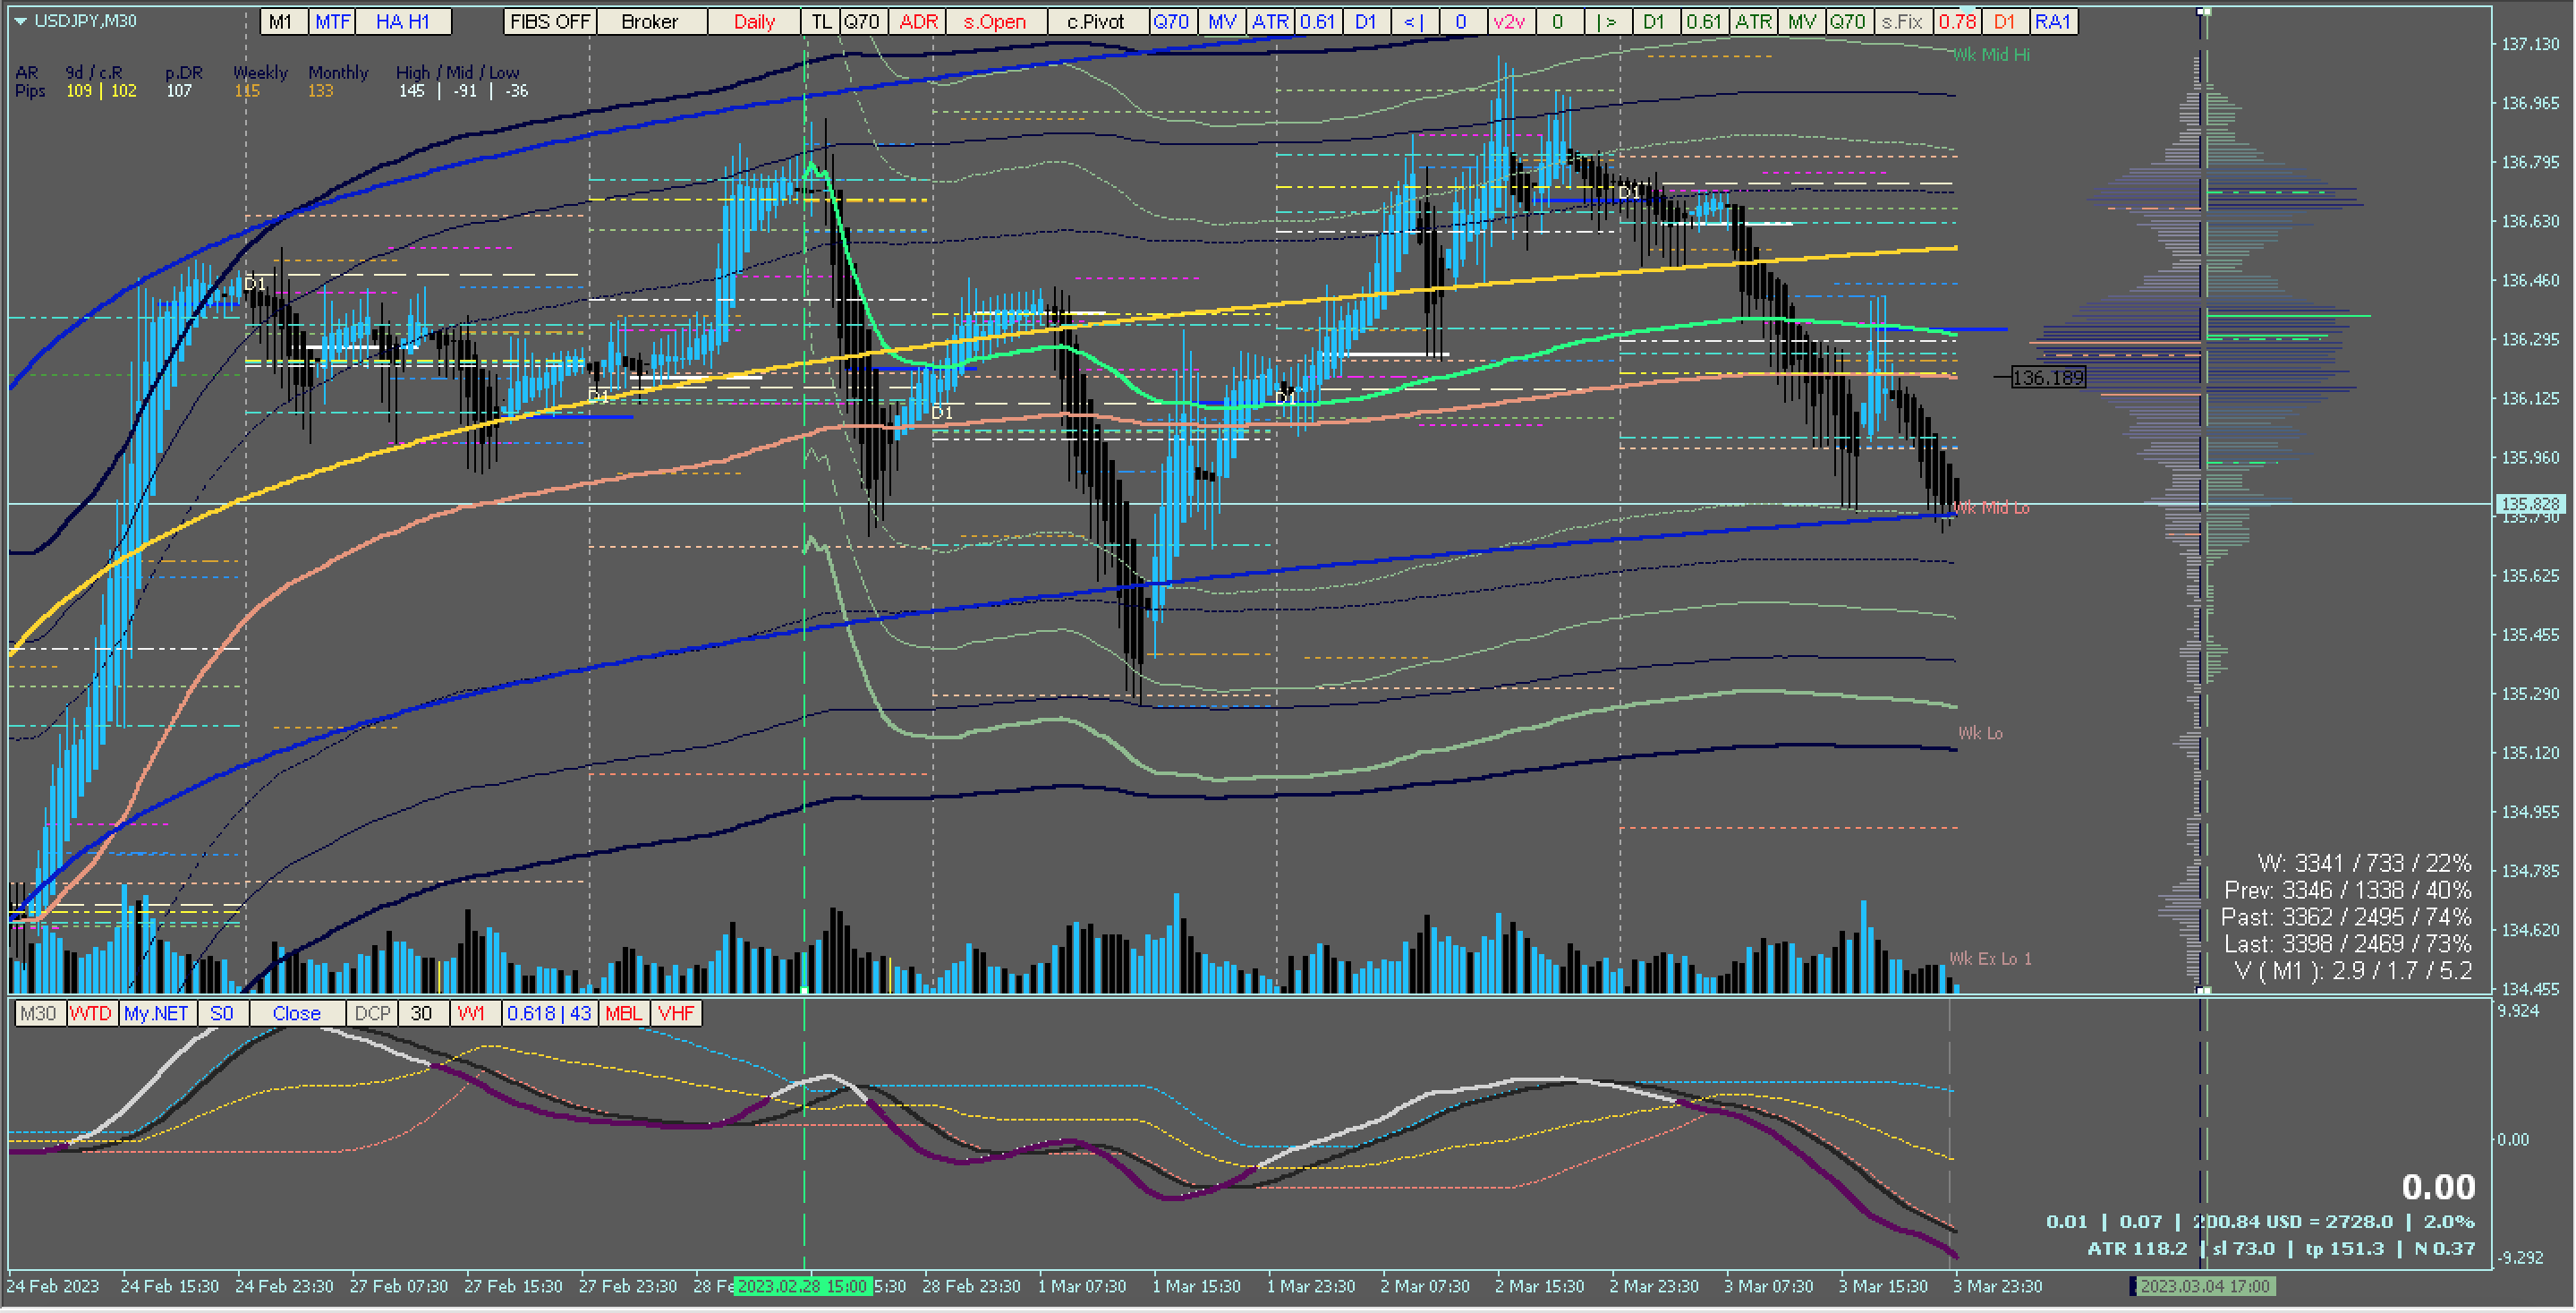Click the TL trendline button
This screenshot has width=2576, height=1313.
(x=821, y=21)
